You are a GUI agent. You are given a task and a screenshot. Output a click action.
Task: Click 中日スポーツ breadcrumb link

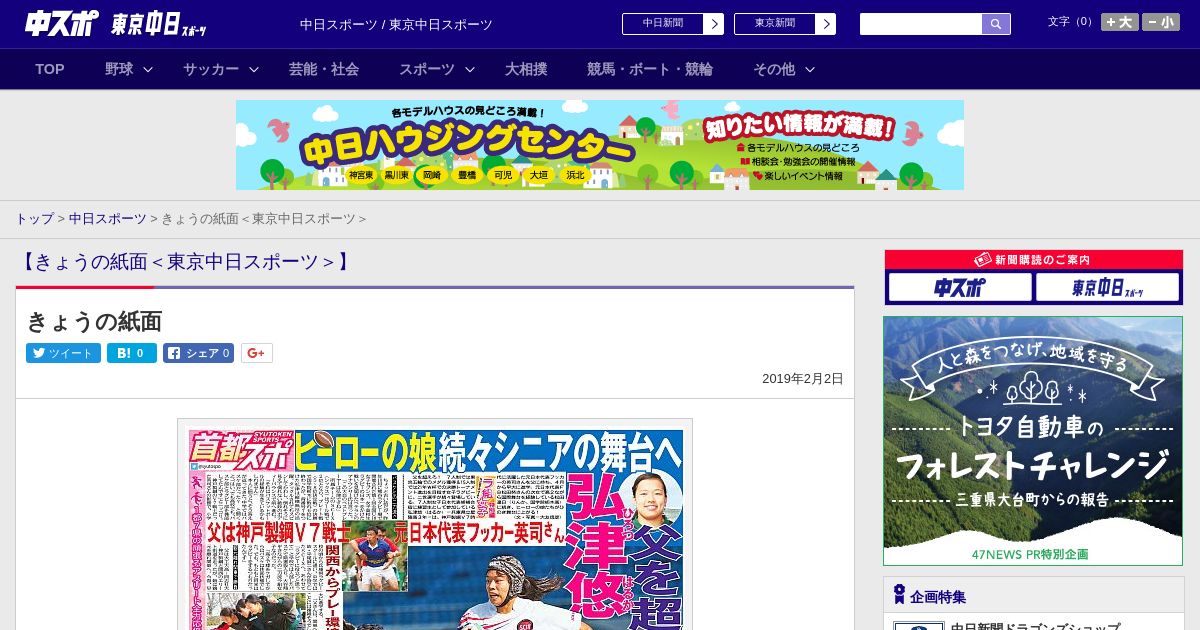click(107, 218)
